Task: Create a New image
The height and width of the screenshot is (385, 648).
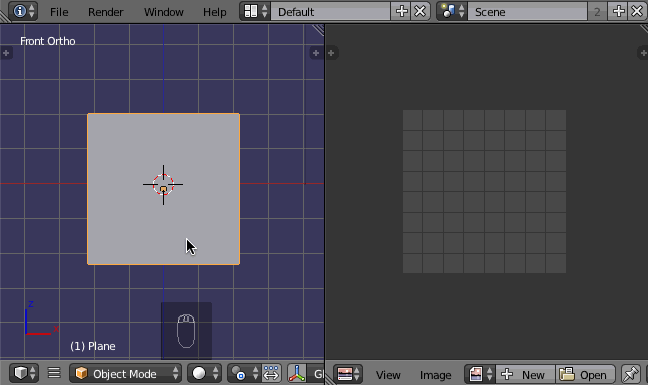Action: click(525, 374)
